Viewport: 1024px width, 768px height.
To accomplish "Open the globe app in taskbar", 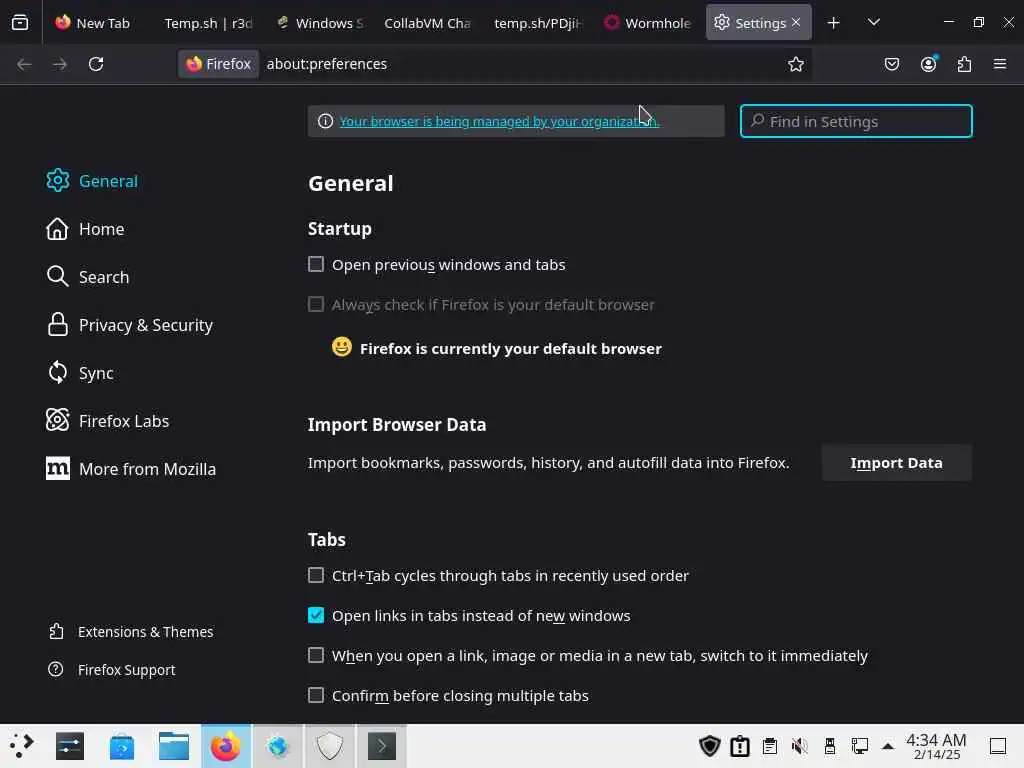I will (x=278, y=746).
